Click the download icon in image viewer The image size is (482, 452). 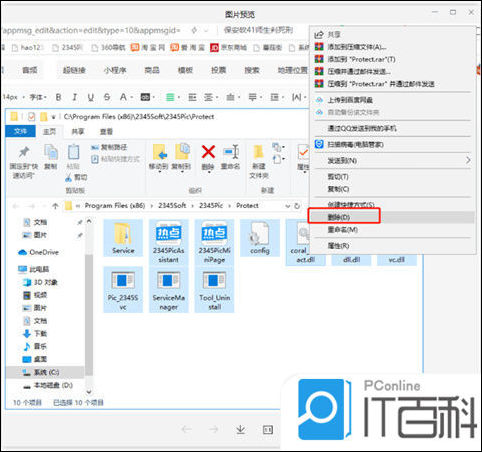pos(240,430)
